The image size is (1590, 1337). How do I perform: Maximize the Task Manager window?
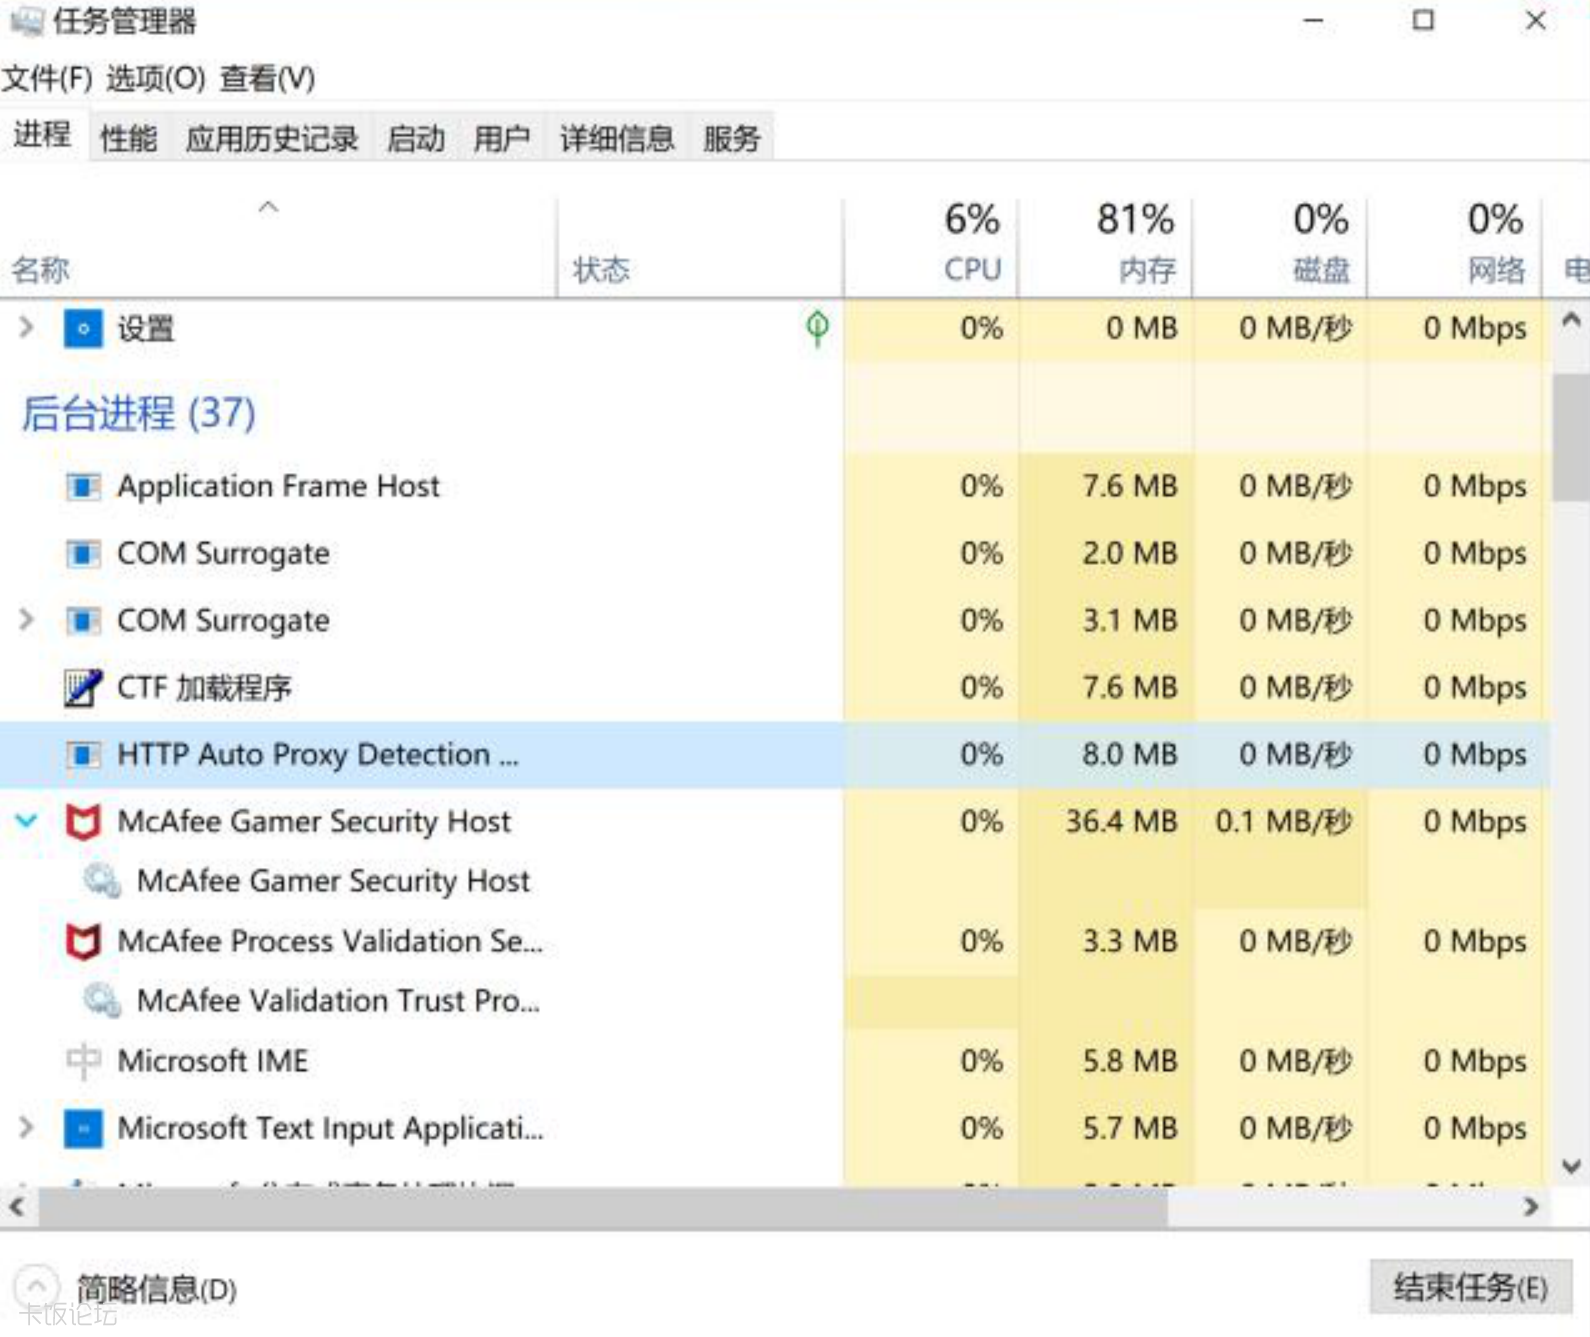(x=1423, y=20)
